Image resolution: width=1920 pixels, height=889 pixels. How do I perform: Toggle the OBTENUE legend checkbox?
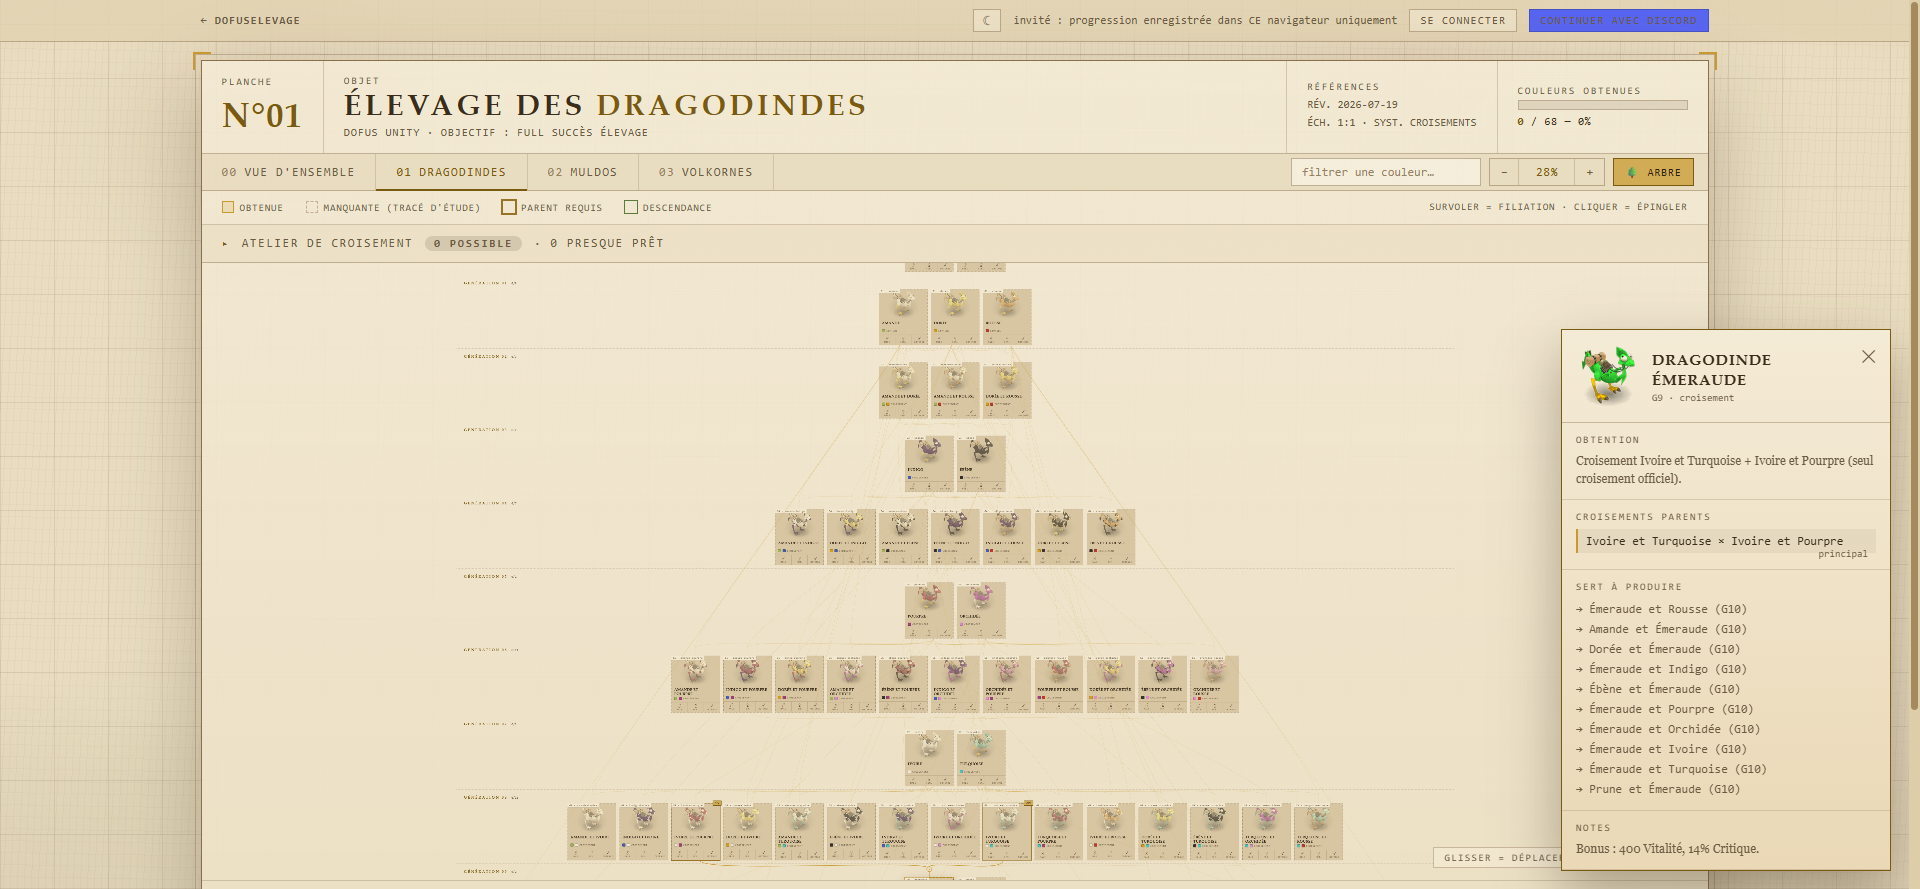(x=228, y=207)
